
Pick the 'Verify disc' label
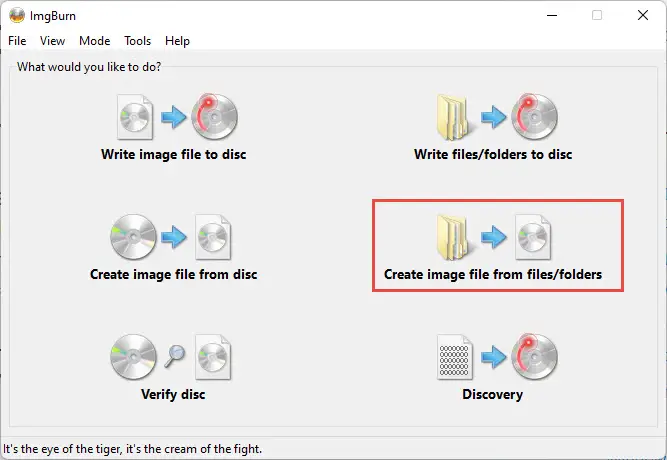point(173,394)
